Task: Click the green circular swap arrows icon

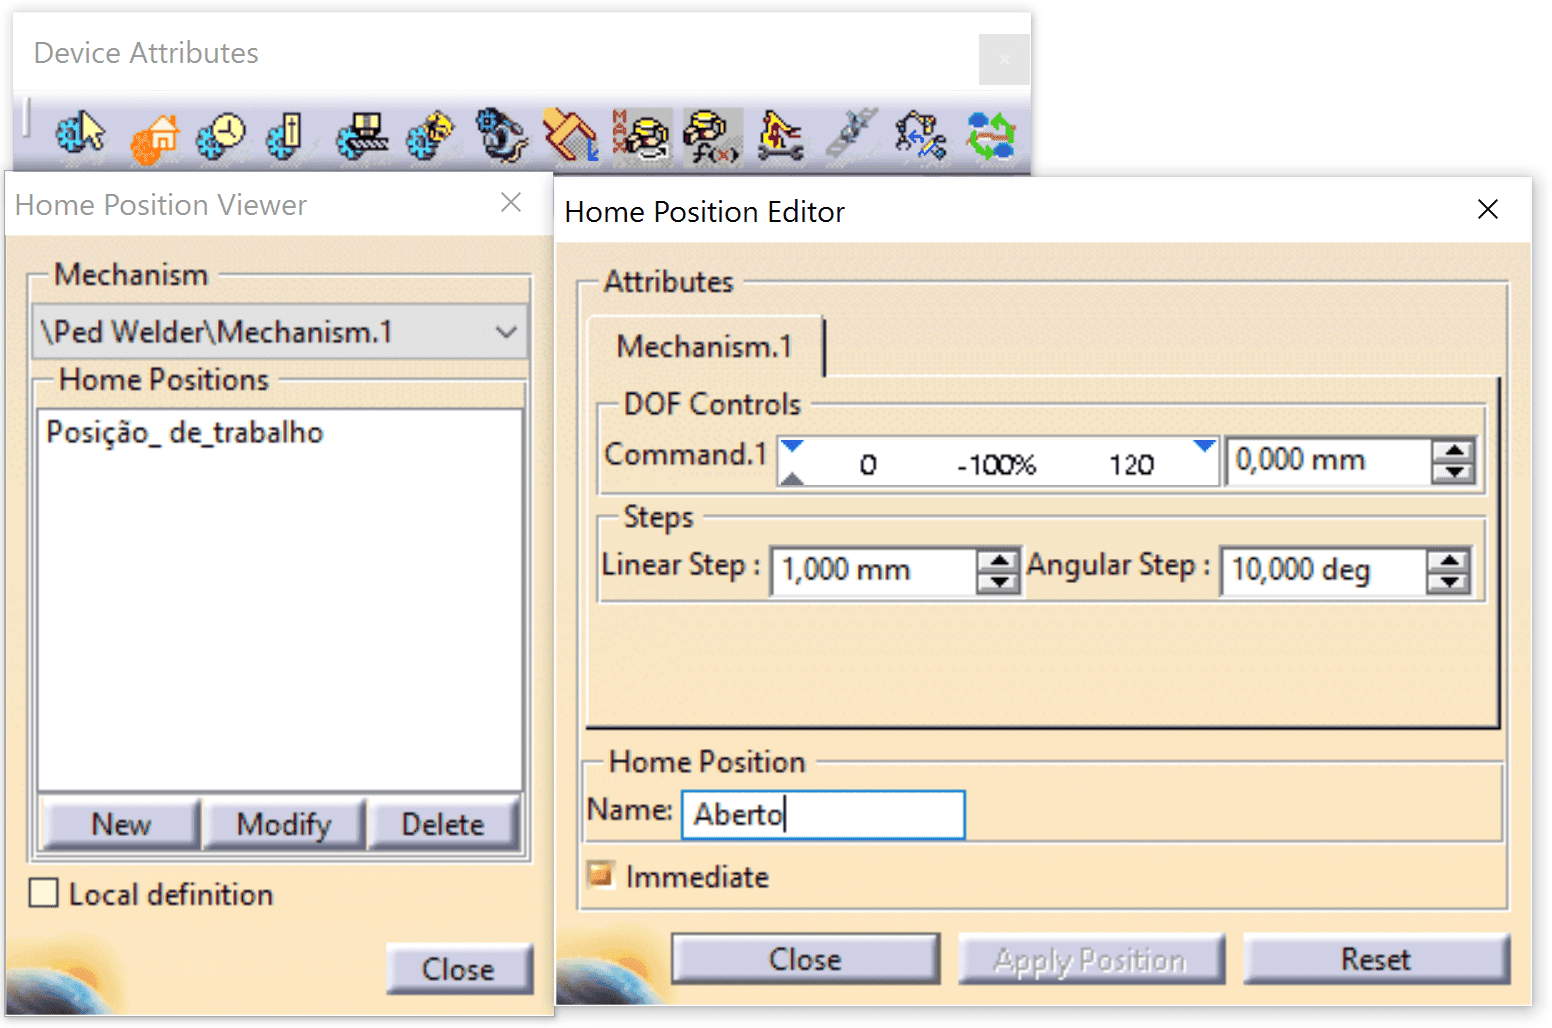Action: pyautogui.click(x=991, y=136)
